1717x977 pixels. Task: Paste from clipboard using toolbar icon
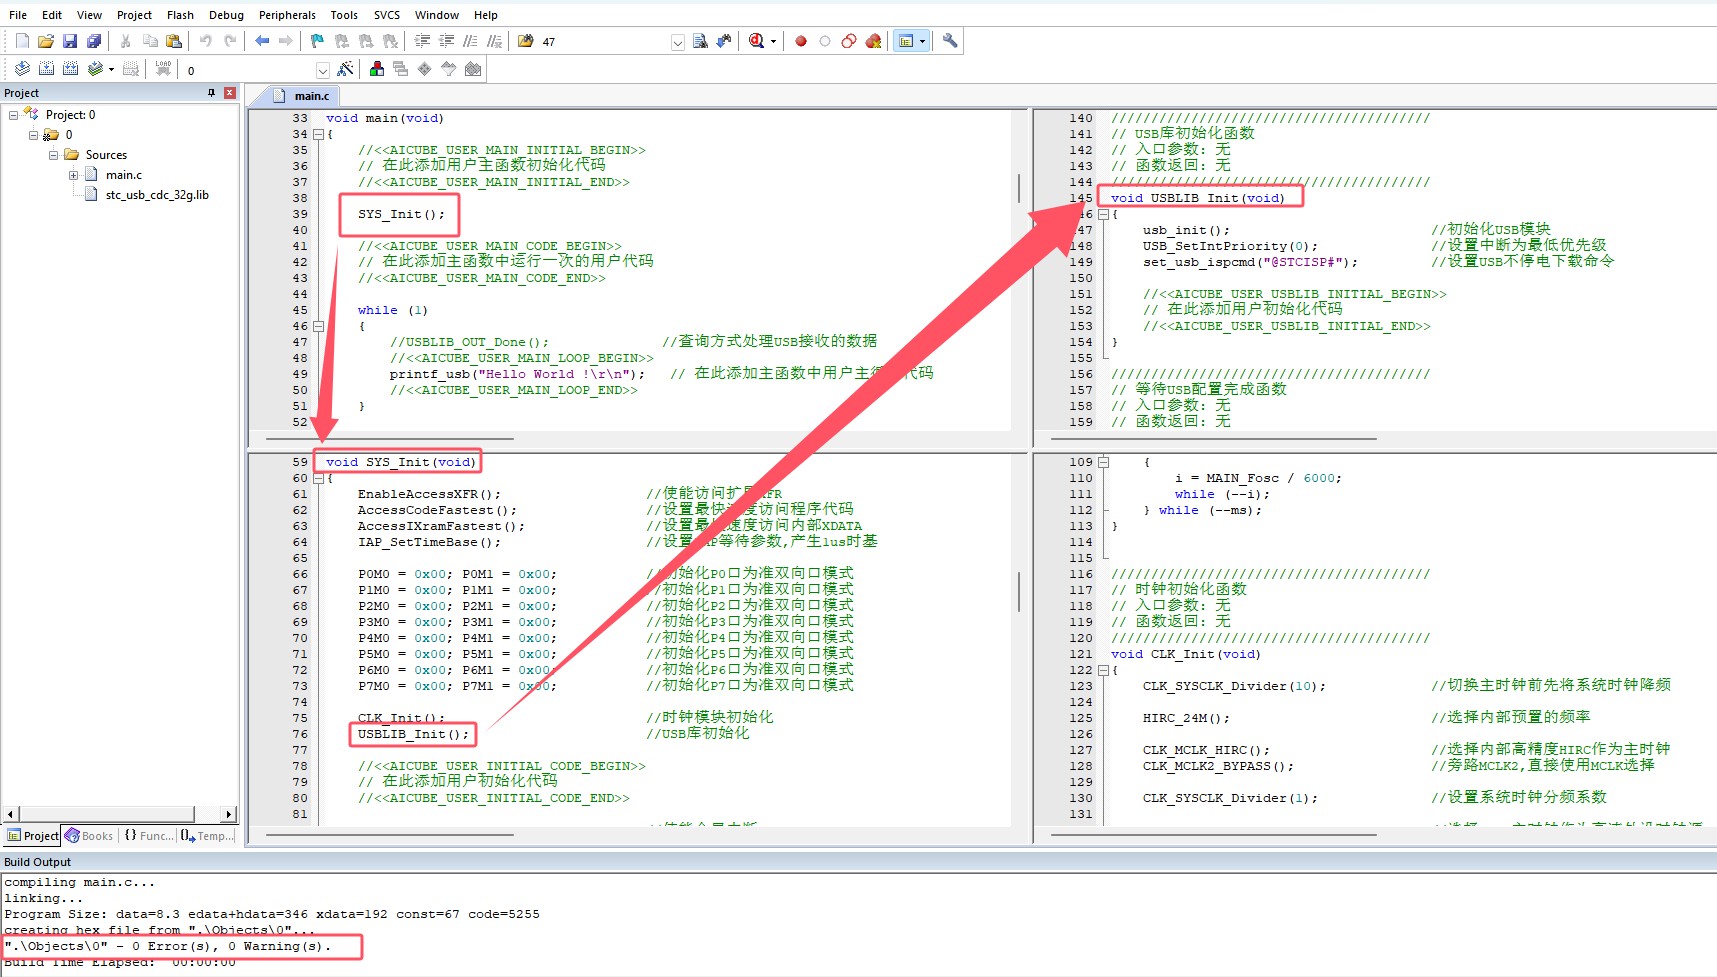pos(174,41)
